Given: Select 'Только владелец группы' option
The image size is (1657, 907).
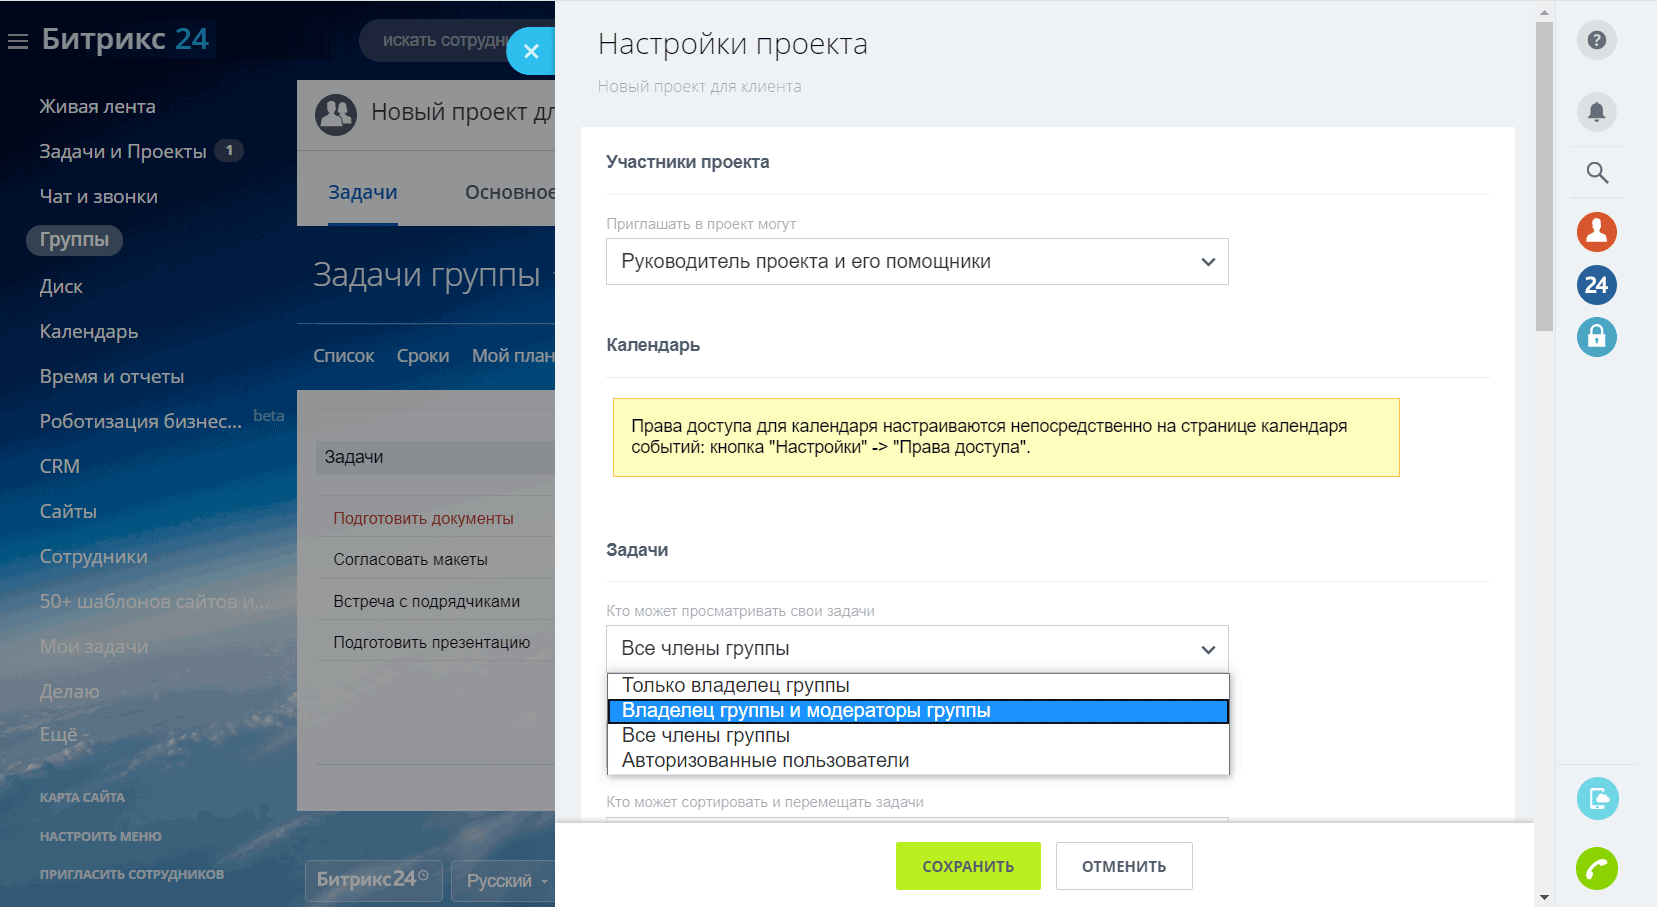Looking at the screenshot, I should coord(736,686).
